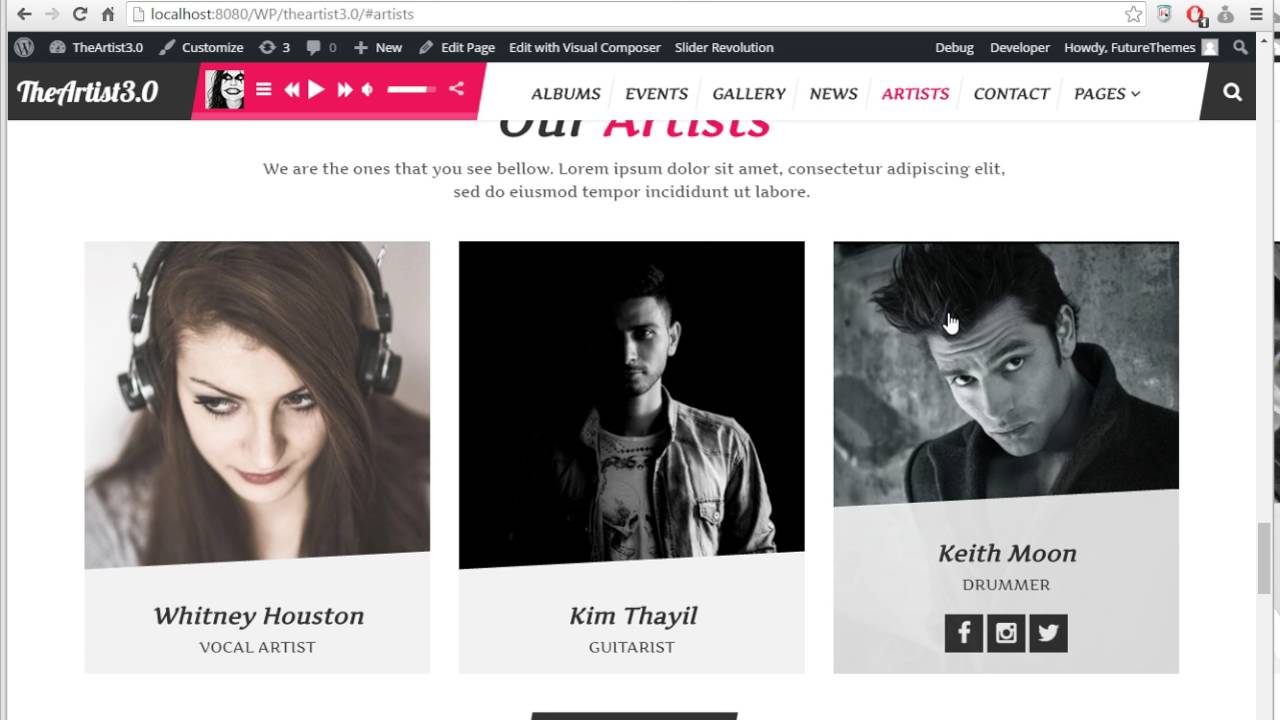Open the ALBUMS menu item
Viewport: 1280px width, 720px height.
[x=566, y=93]
